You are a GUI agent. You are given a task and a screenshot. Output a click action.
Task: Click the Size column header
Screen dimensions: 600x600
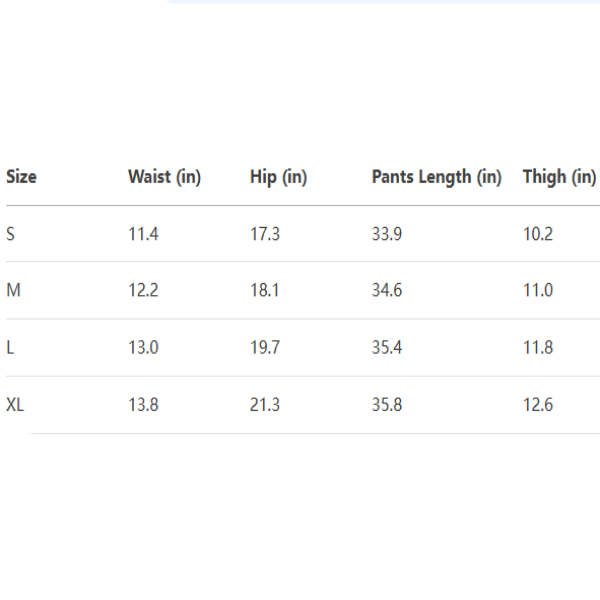coord(21,177)
